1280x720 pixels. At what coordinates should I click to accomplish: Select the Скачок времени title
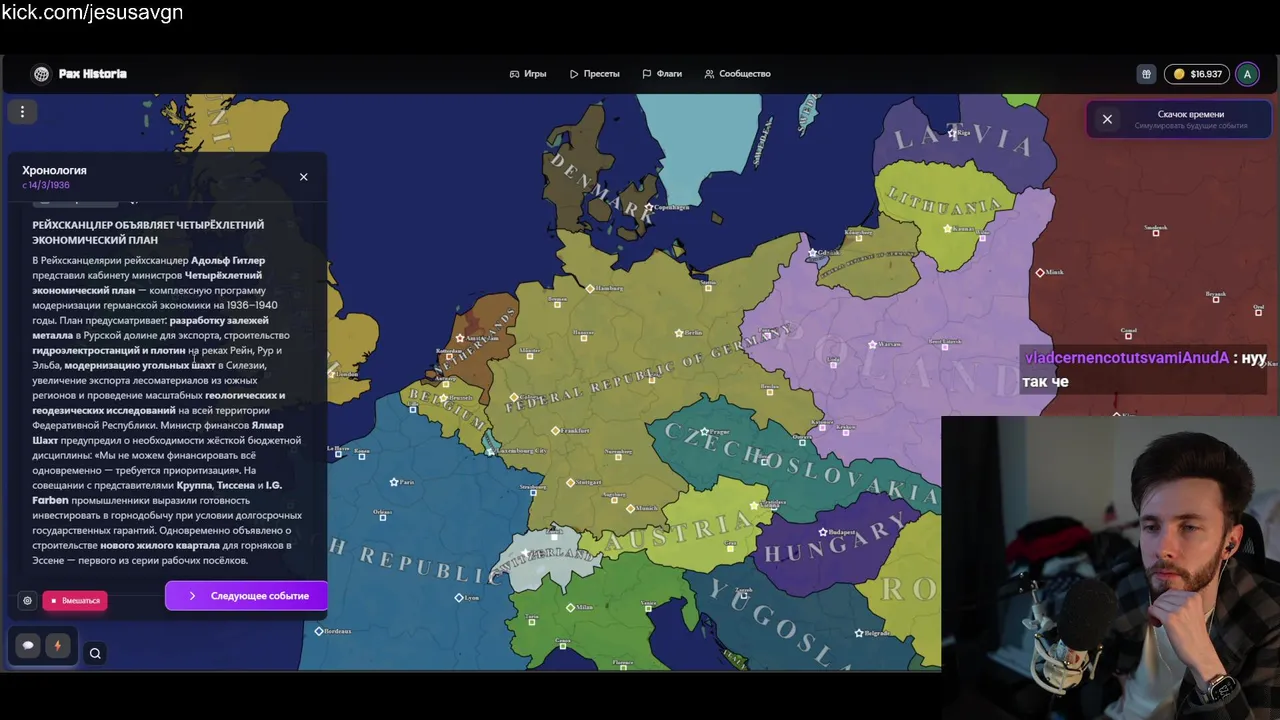point(1191,114)
